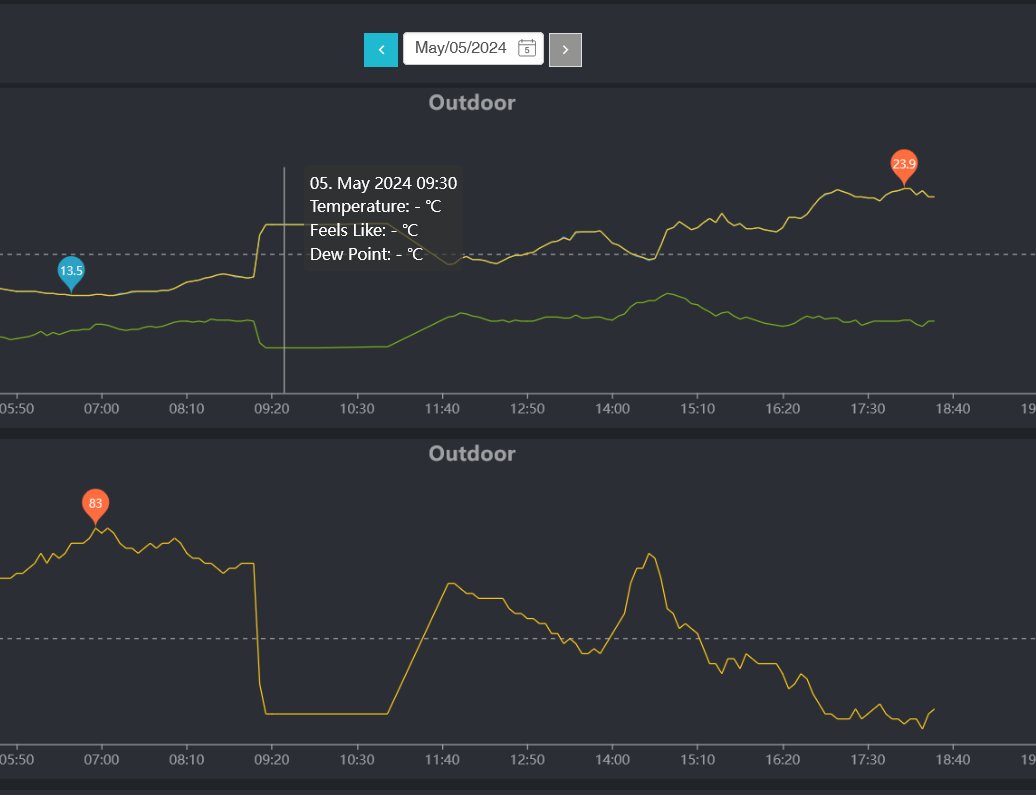
Task: Click the Outdoor title of the humidity chart
Action: [x=472, y=453]
